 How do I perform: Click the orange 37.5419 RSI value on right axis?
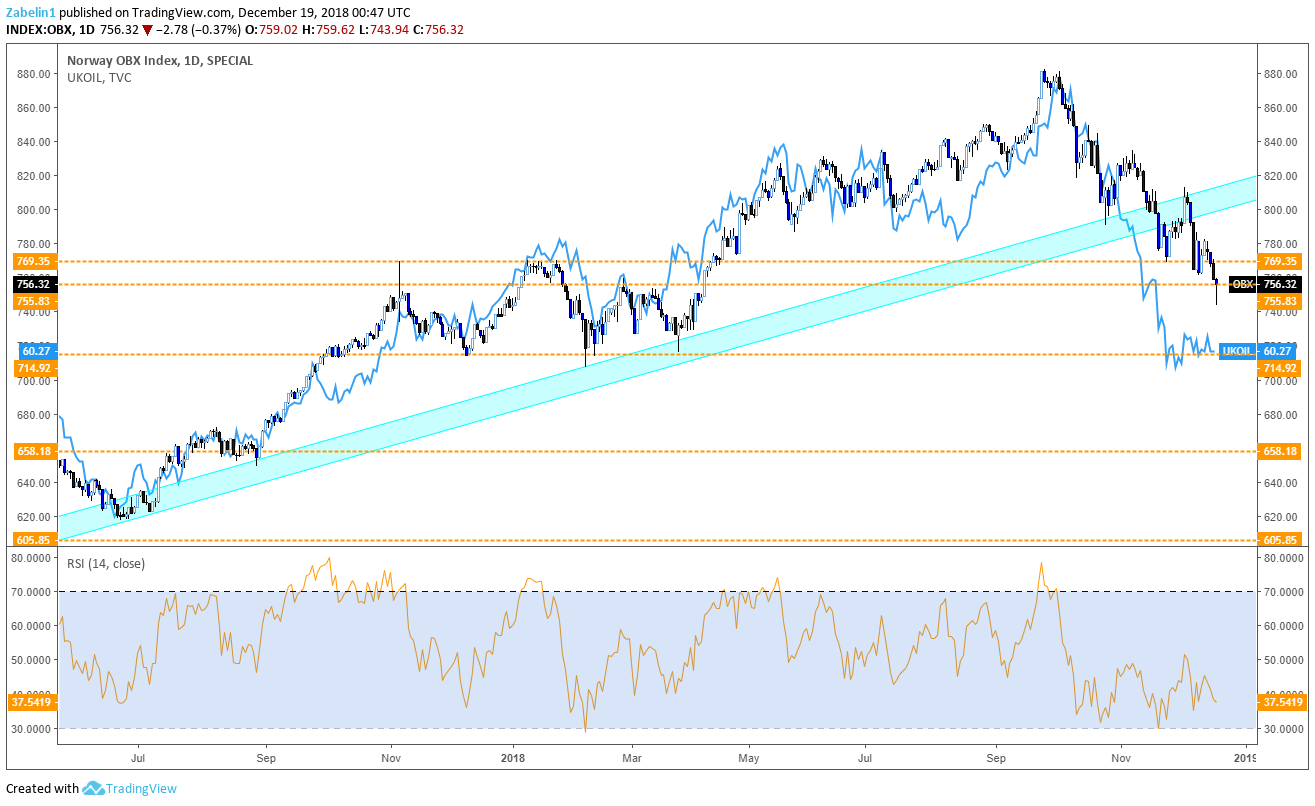[1282, 702]
